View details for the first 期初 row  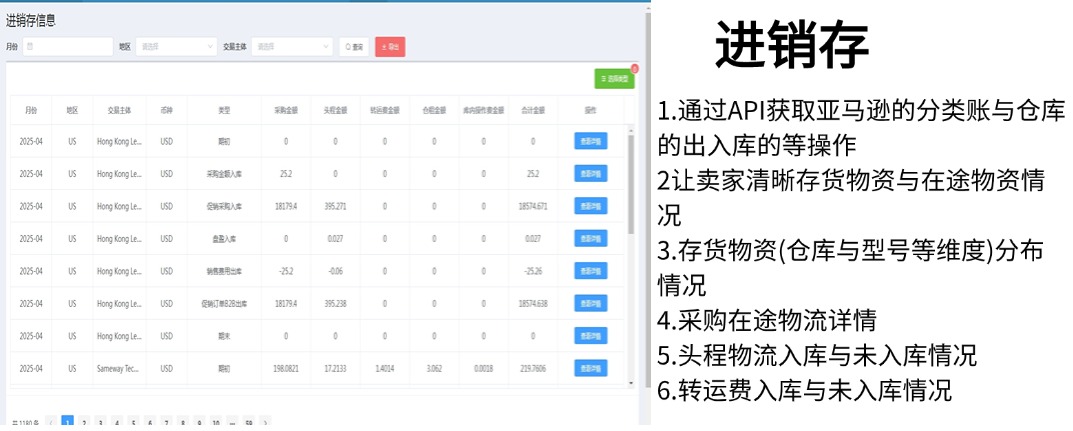point(591,141)
